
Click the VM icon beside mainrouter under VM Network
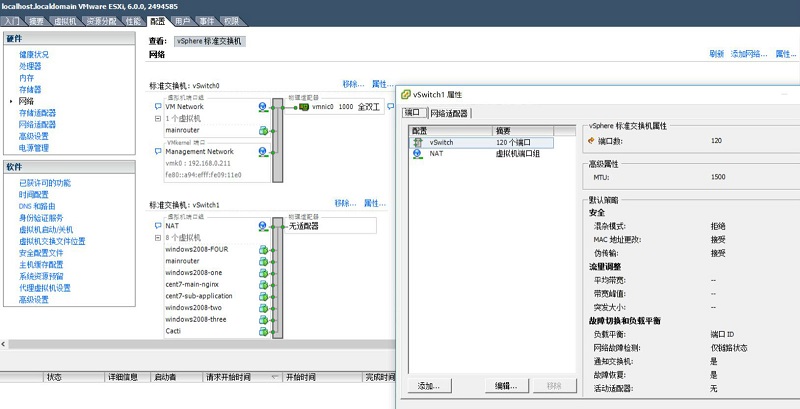(x=263, y=131)
